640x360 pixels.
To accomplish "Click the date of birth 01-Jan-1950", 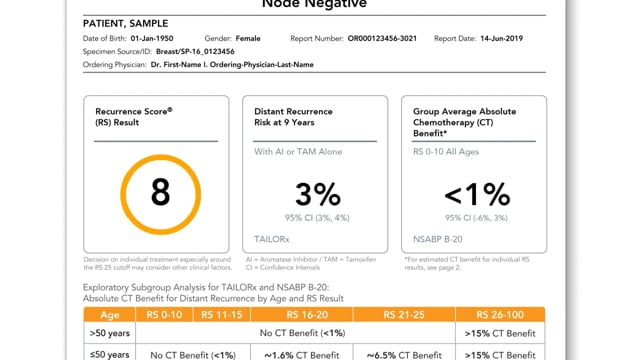I will pyautogui.click(x=152, y=38).
